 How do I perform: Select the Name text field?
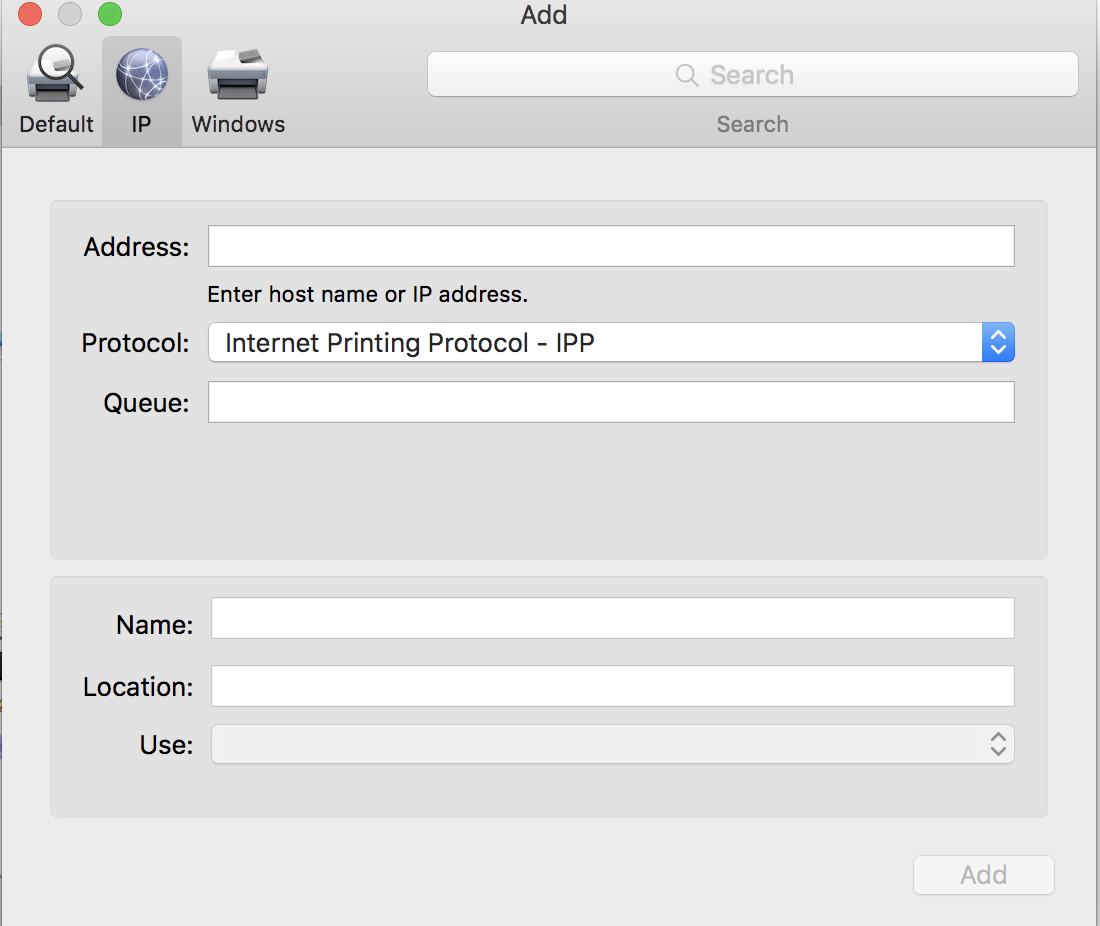coord(610,618)
